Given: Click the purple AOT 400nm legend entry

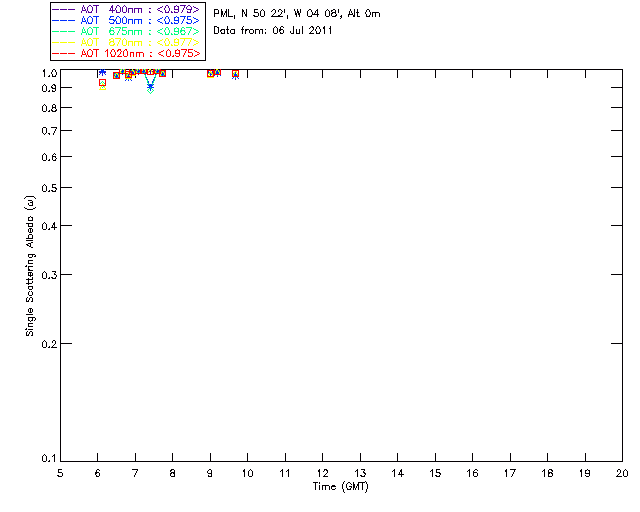Looking at the screenshot, I should [x=126, y=9].
